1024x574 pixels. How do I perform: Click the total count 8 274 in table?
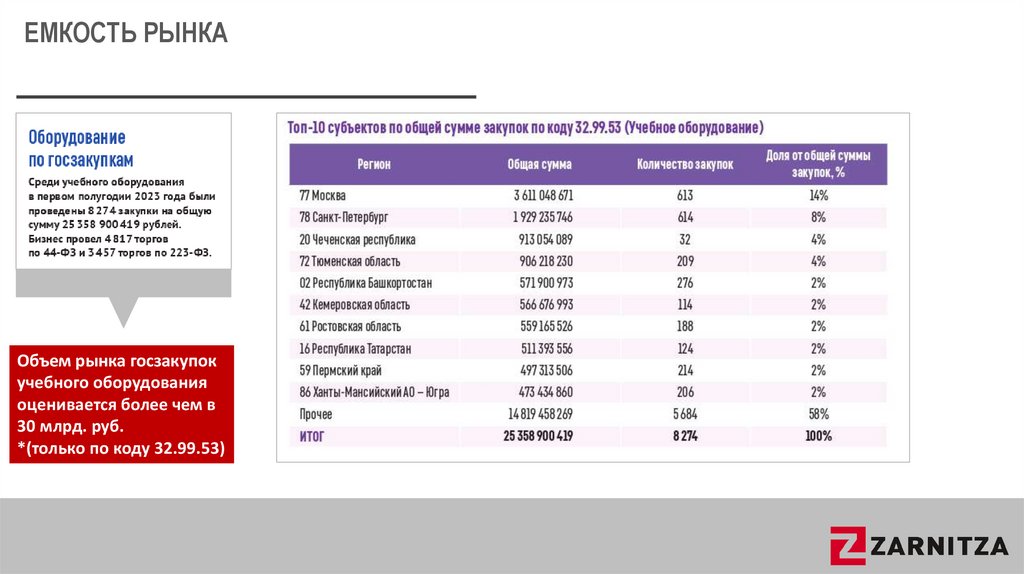point(685,436)
